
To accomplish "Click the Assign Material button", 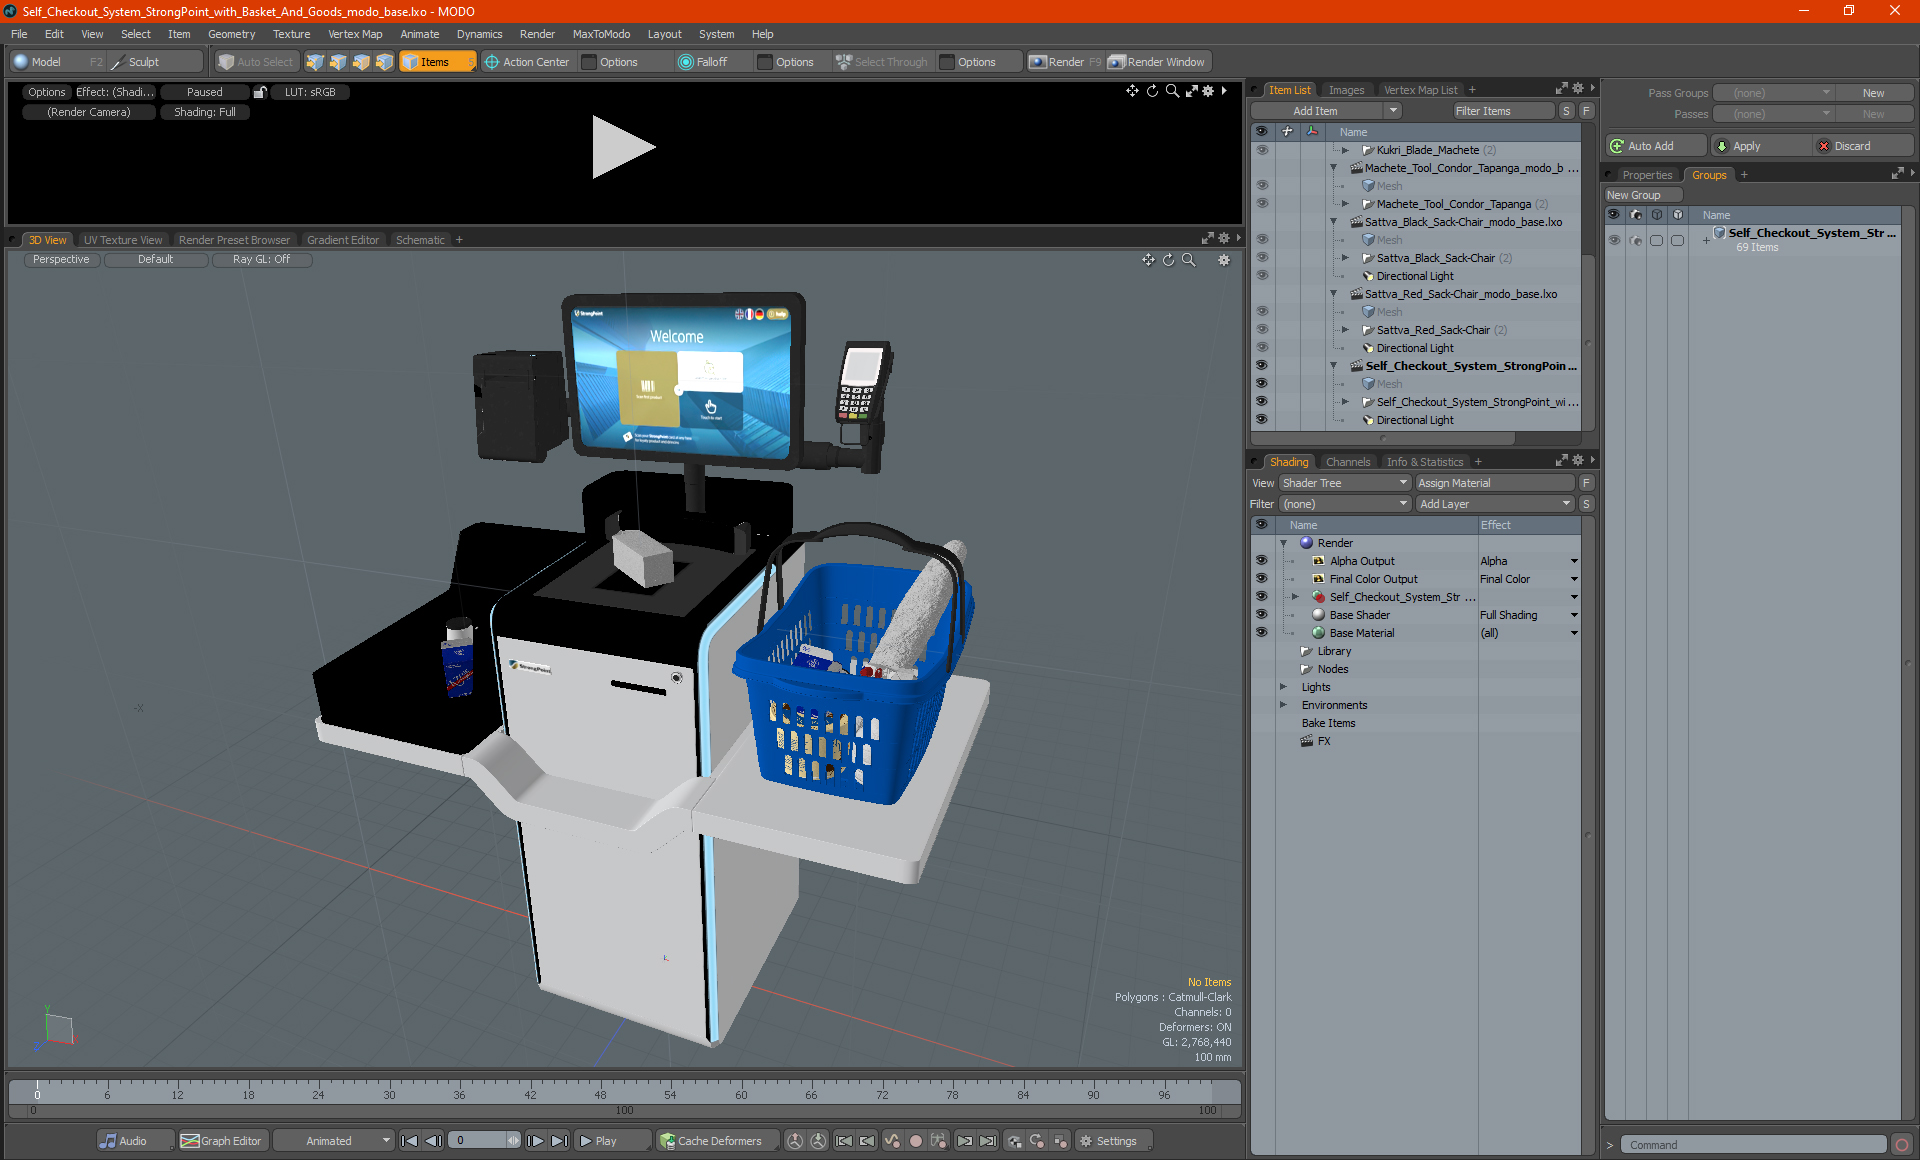I will pyautogui.click(x=1495, y=483).
